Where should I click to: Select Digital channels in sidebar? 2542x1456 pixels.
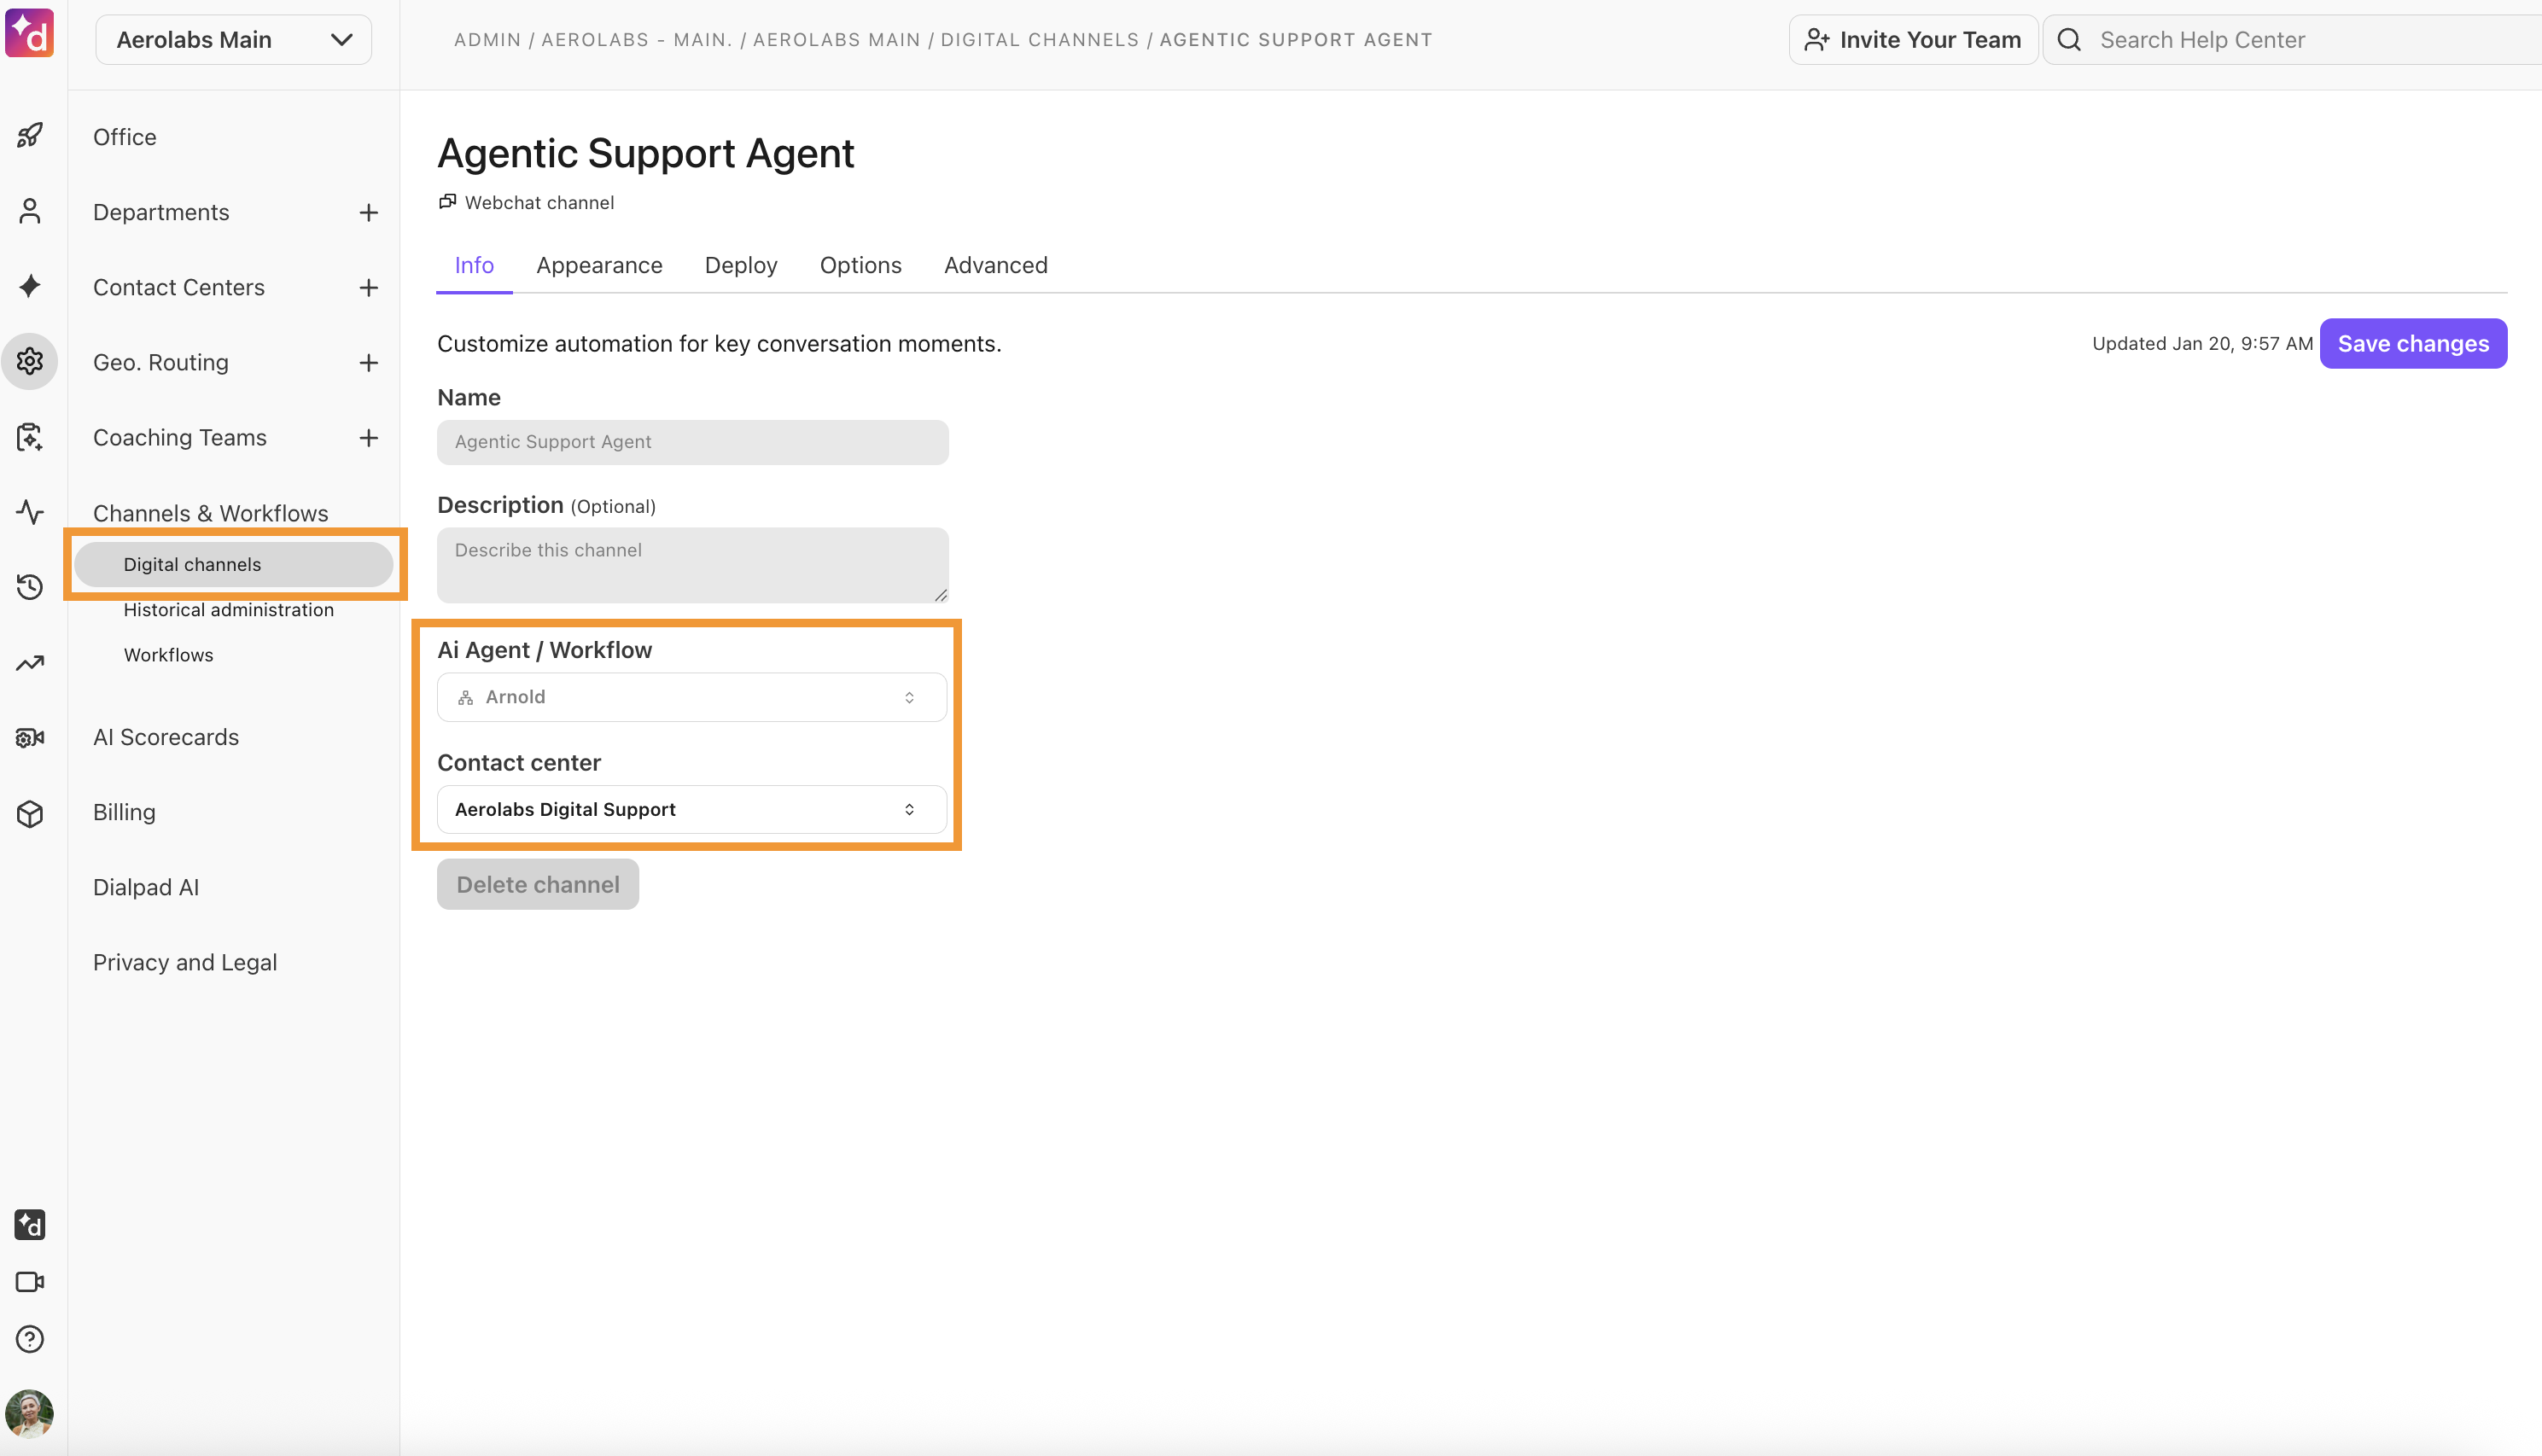pyautogui.click(x=234, y=564)
